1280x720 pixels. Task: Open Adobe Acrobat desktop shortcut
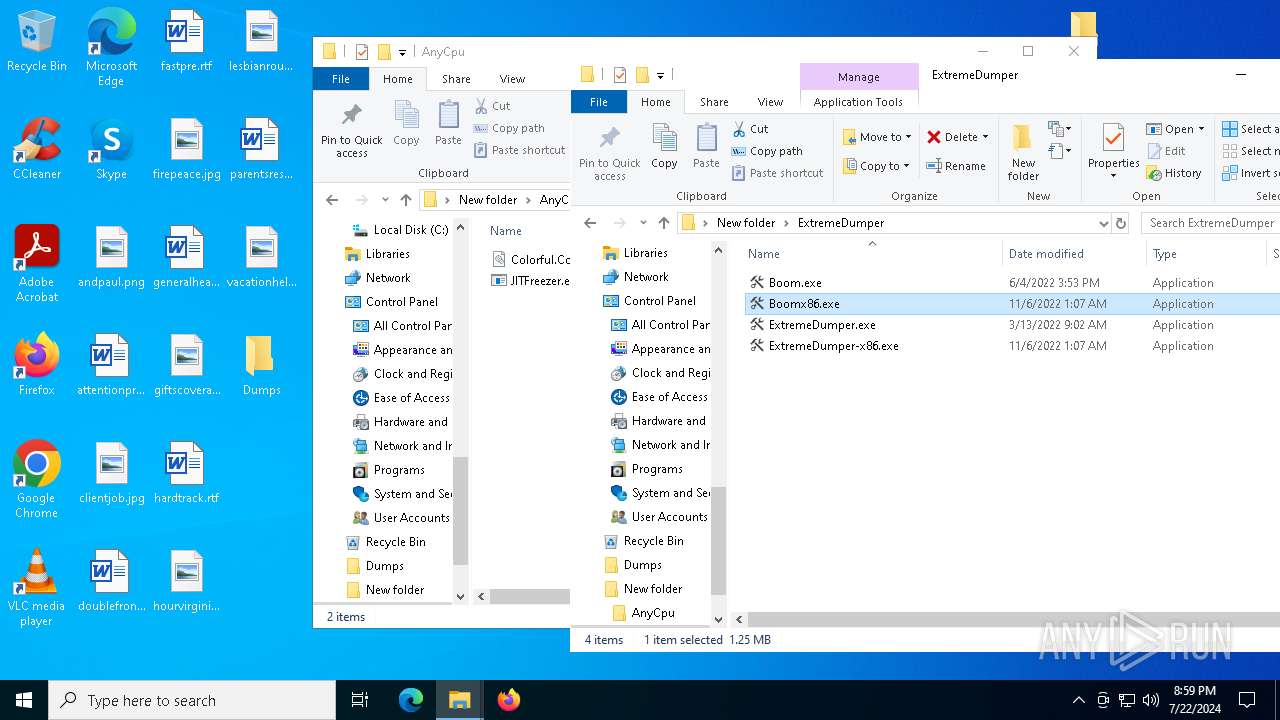click(36, 264)
